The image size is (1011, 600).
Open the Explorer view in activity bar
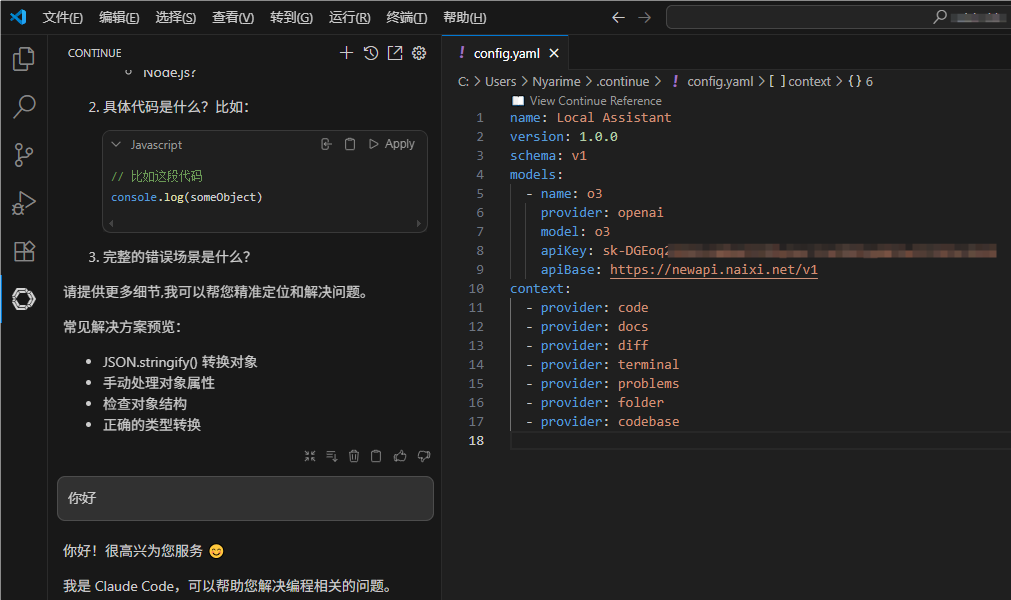click(x=24, y=59)
